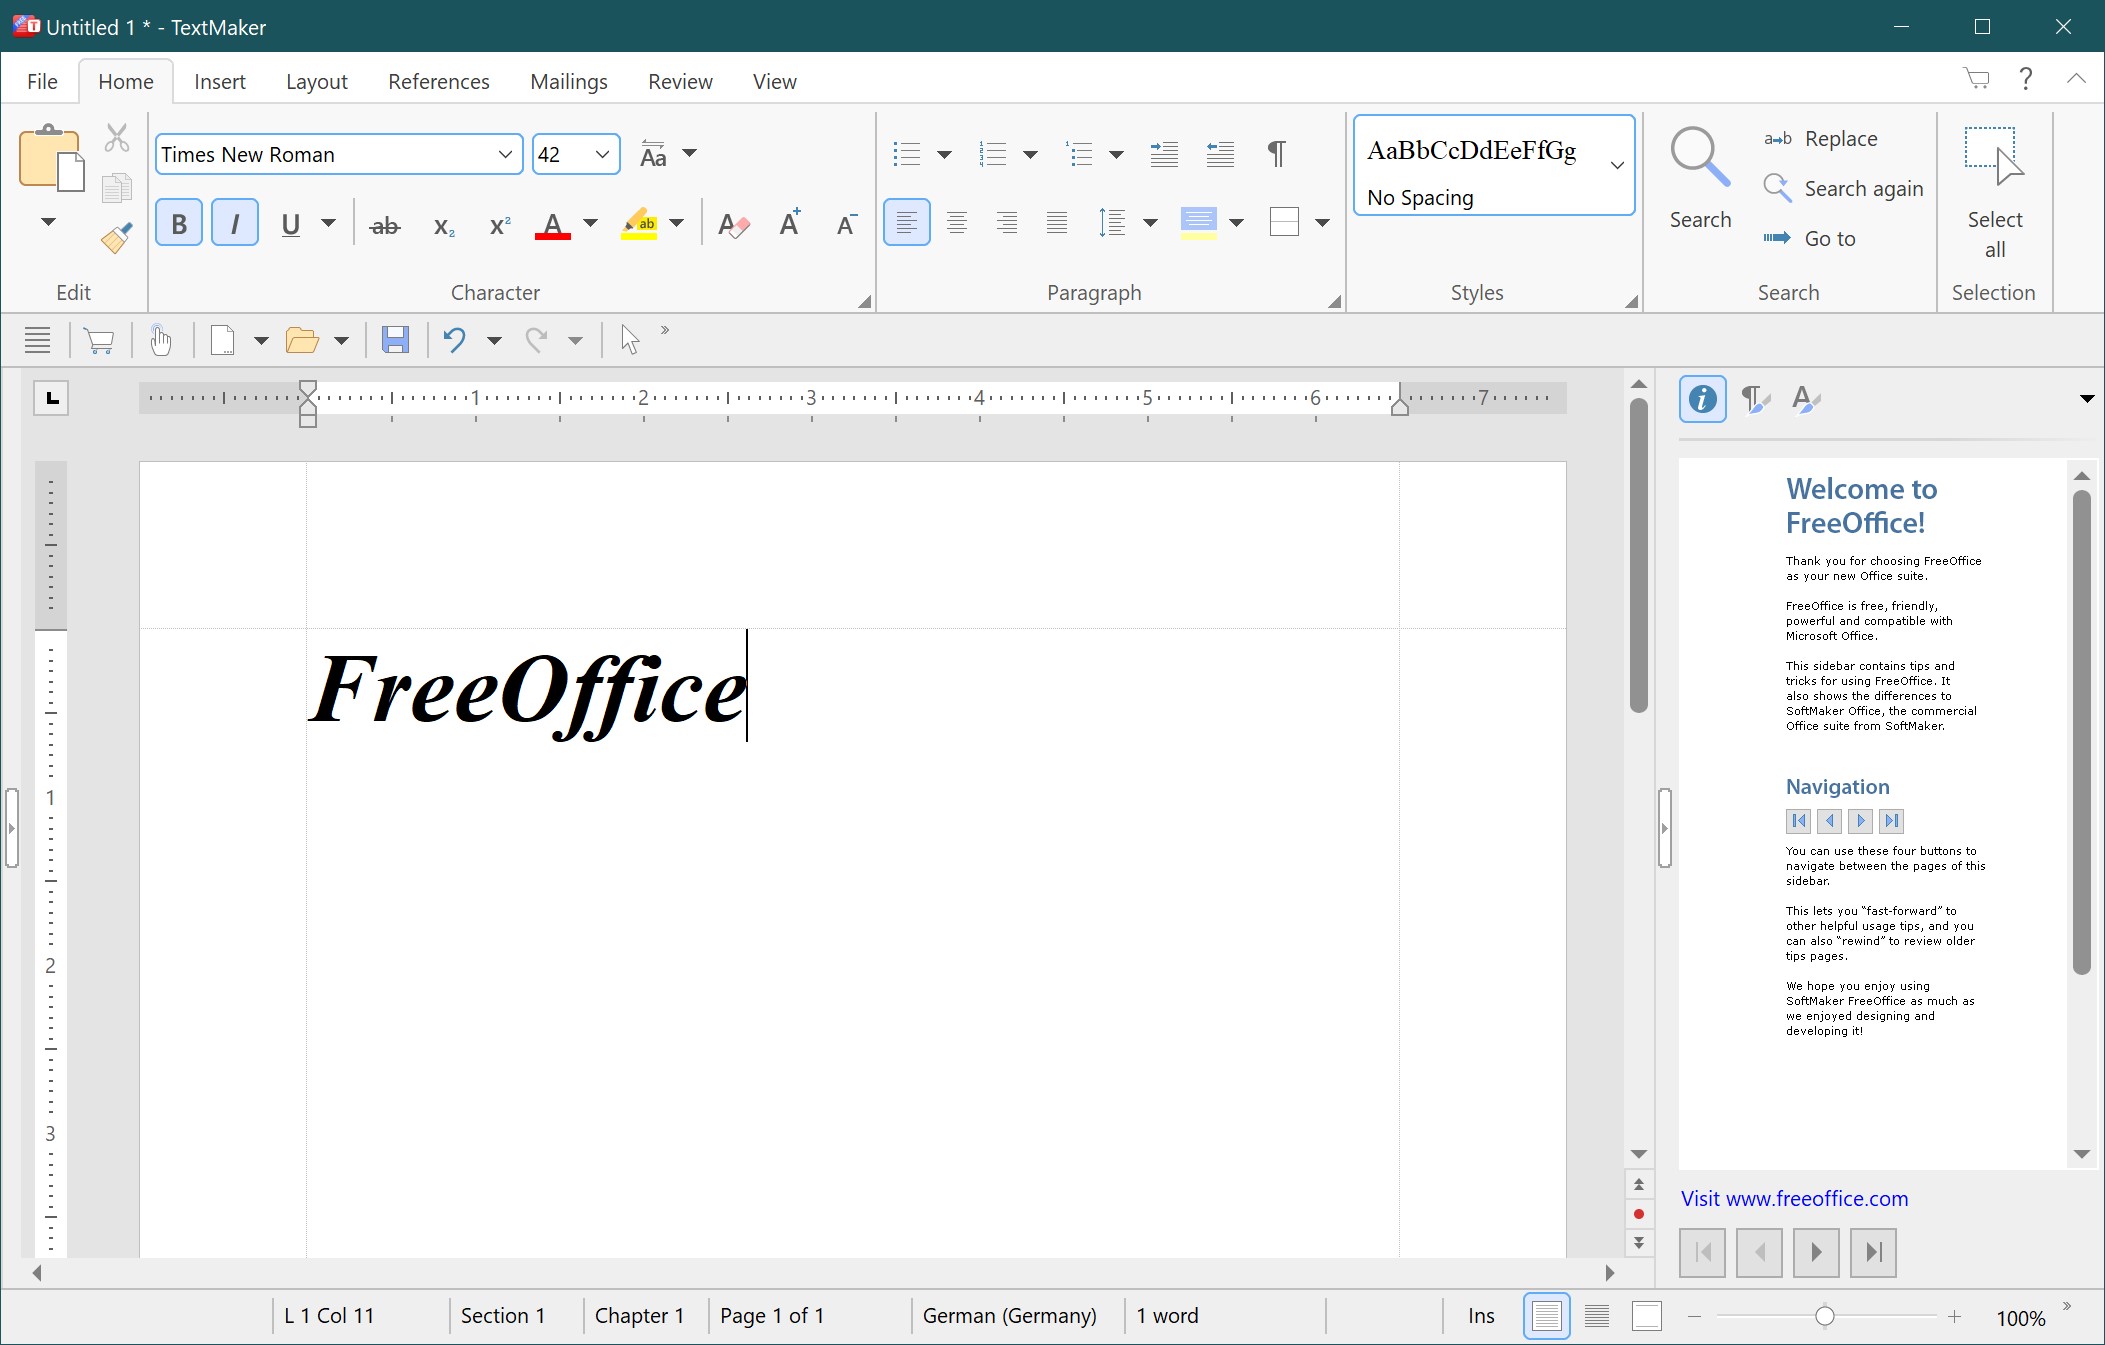Toggle formatting marks pilcrow display
Viewport: 2105px width, 1345px height.
(1277, 153)
